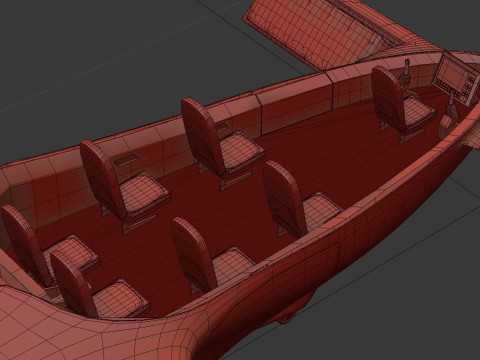This screenshot has width=480, height=360.
Task: Click the pilot seat backrest near console
Action: [x=388, y=97]
